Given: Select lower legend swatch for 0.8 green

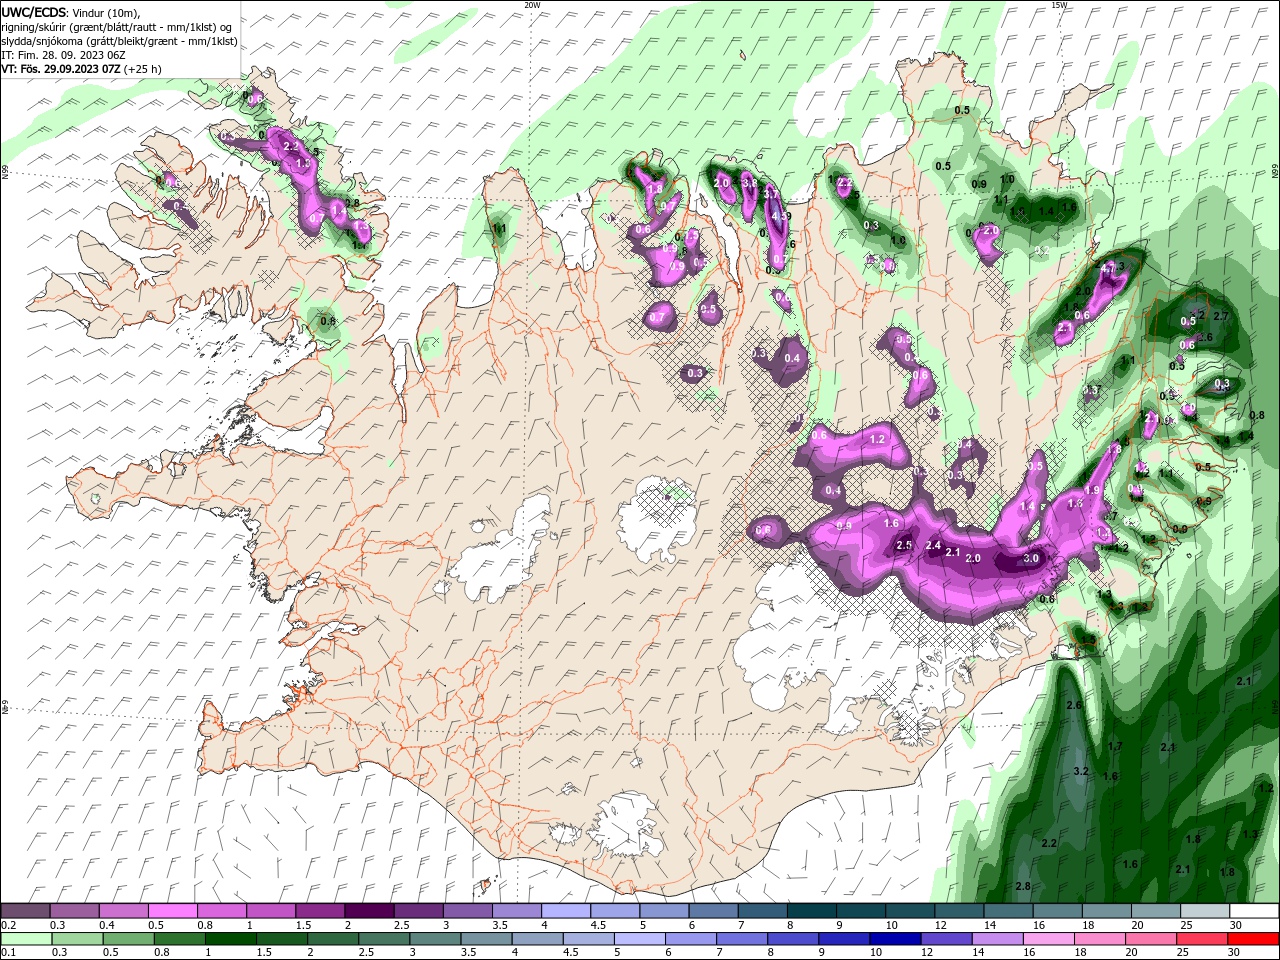Looking at the screenshot, I should tap(180, 939).
